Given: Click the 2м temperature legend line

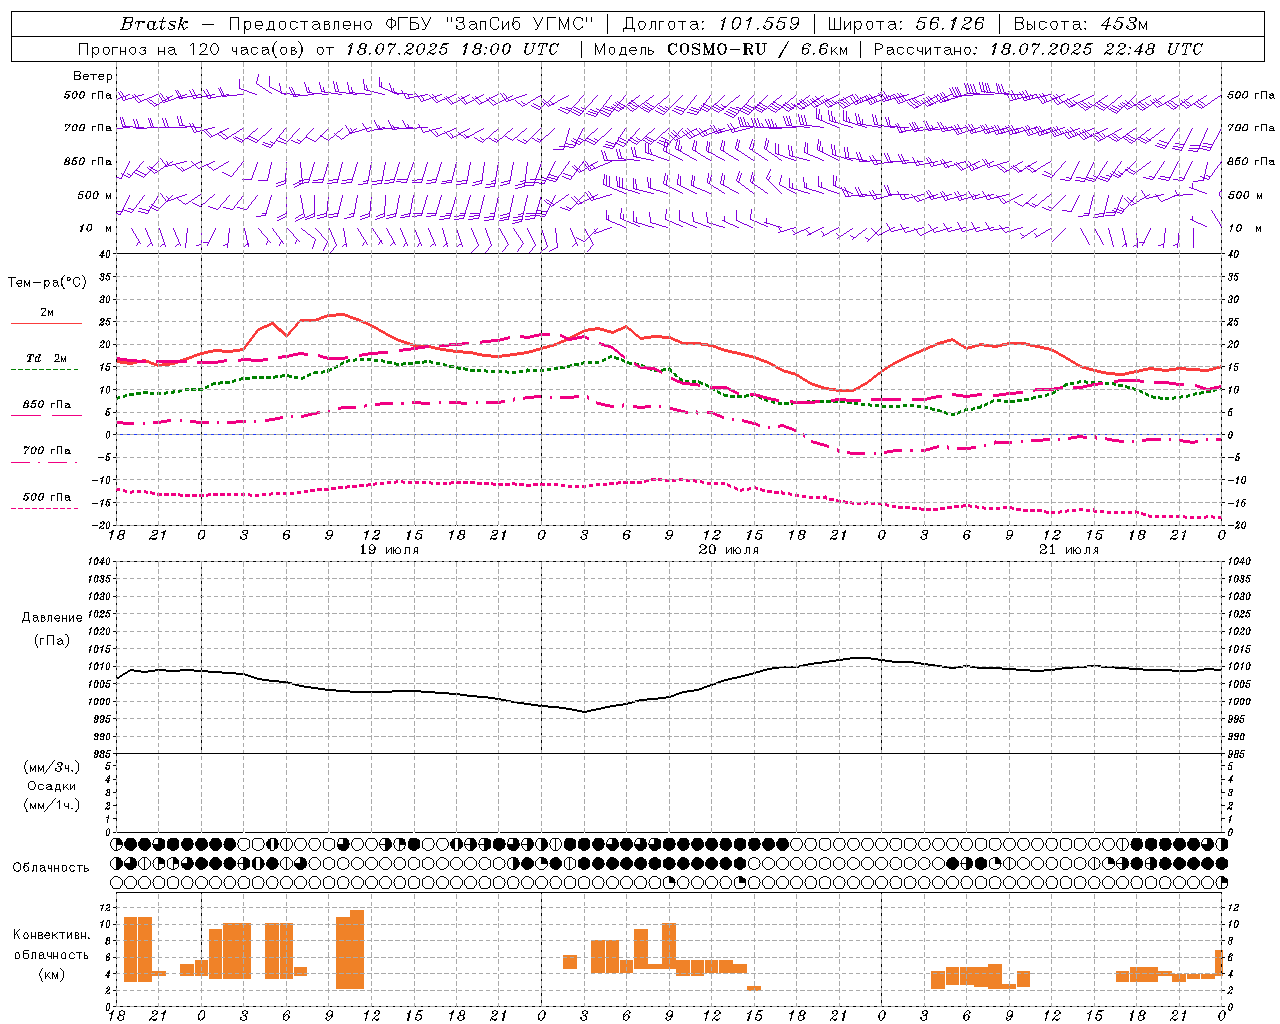Looking at the screenshot, I should click(46, 324).
